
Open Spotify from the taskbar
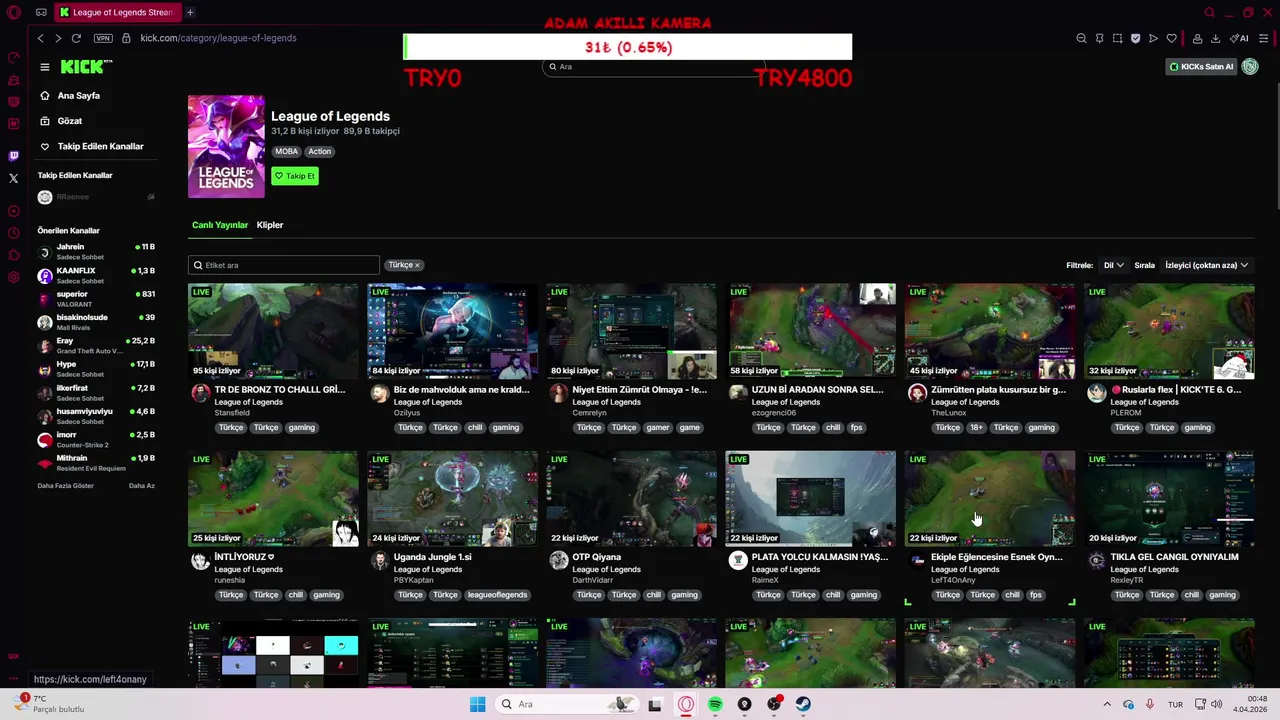coord(715,704)
